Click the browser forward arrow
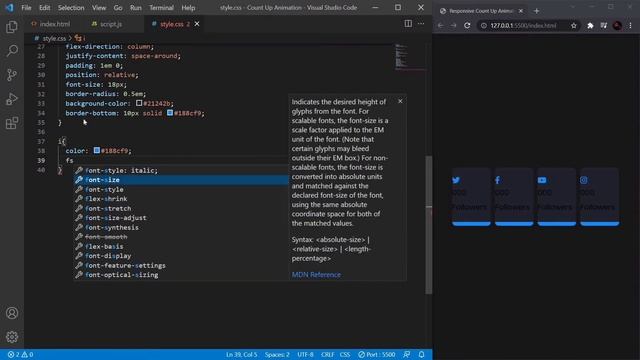The height and width of the screenshot is (360, 640). pyautogui.click(x=453, y=25)
